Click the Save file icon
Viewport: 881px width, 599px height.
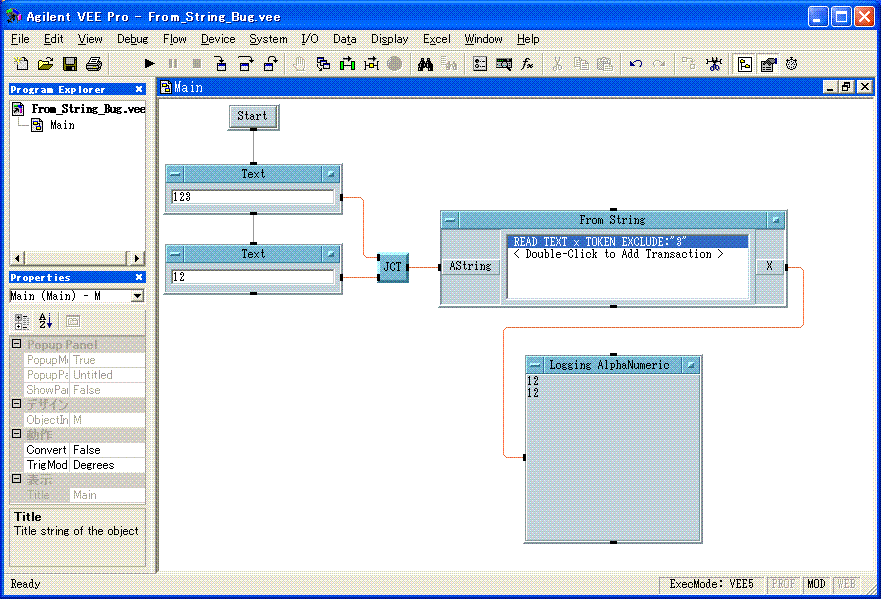(70, 64)
